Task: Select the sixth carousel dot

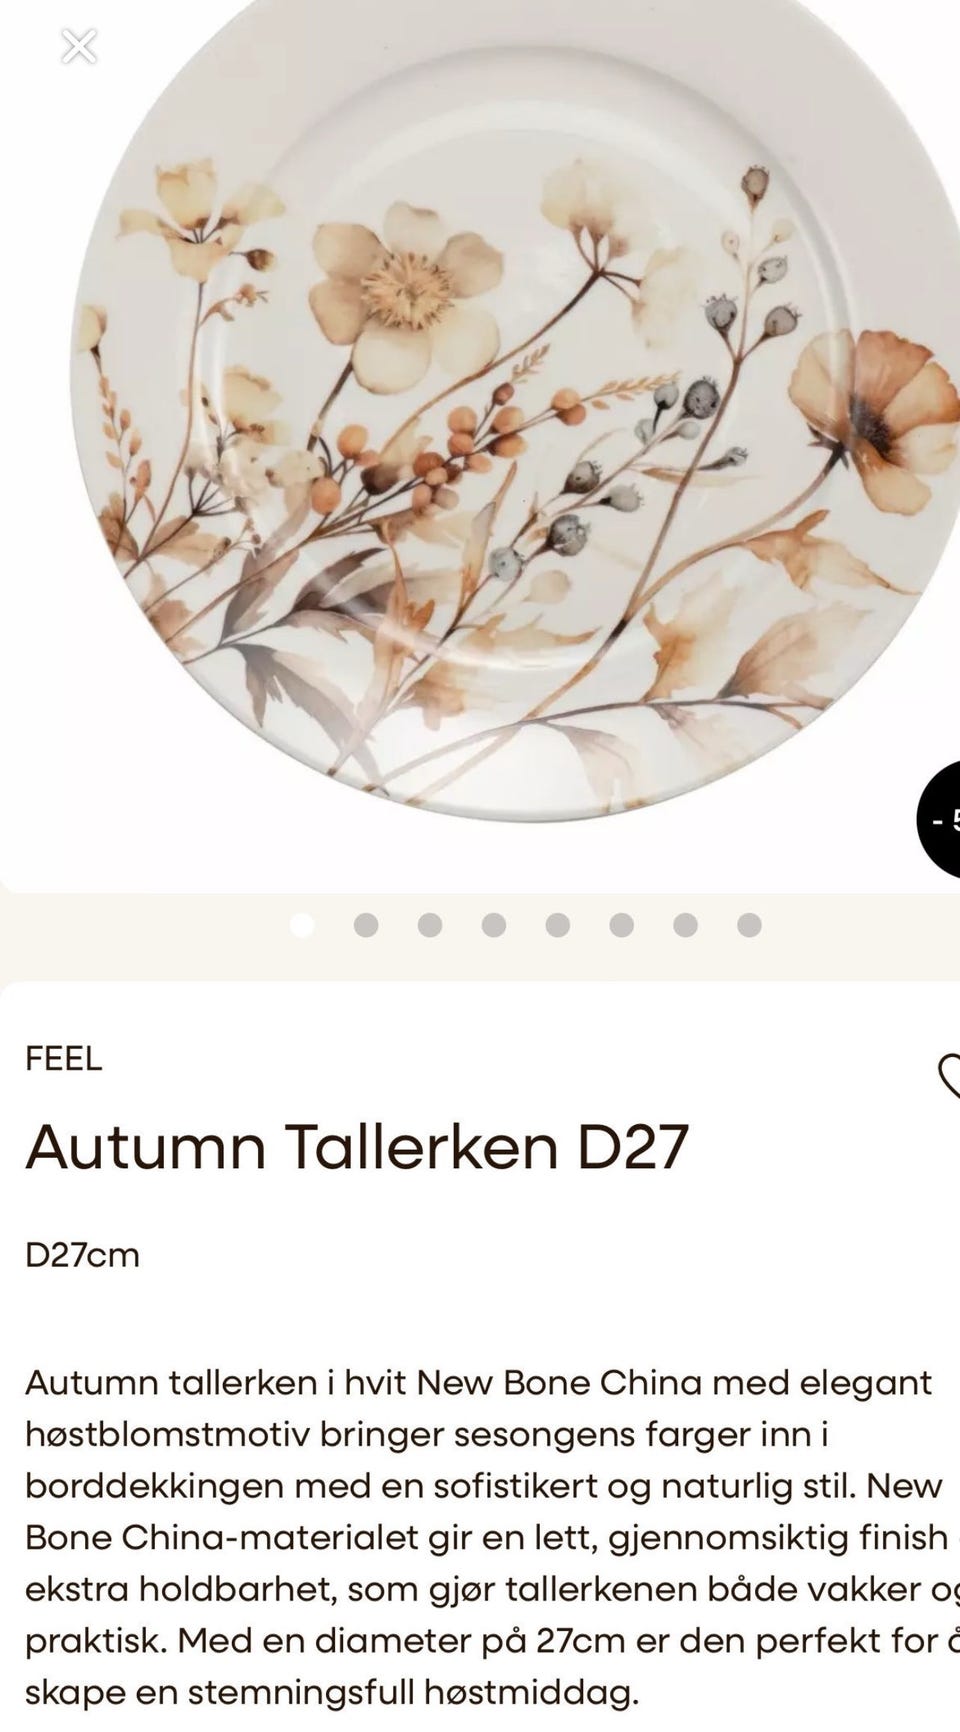Action: point(622,925)
